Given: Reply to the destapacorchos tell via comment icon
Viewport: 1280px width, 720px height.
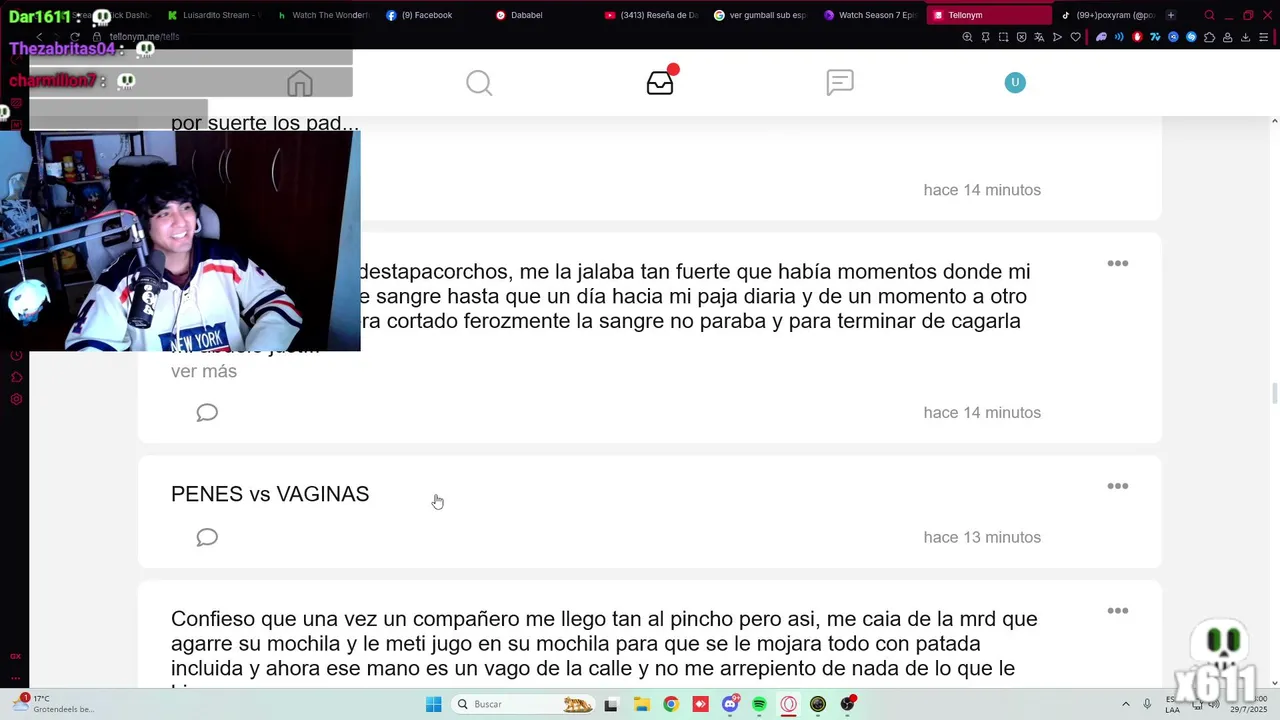Looking at the screenshot, I should click(207, 413).
